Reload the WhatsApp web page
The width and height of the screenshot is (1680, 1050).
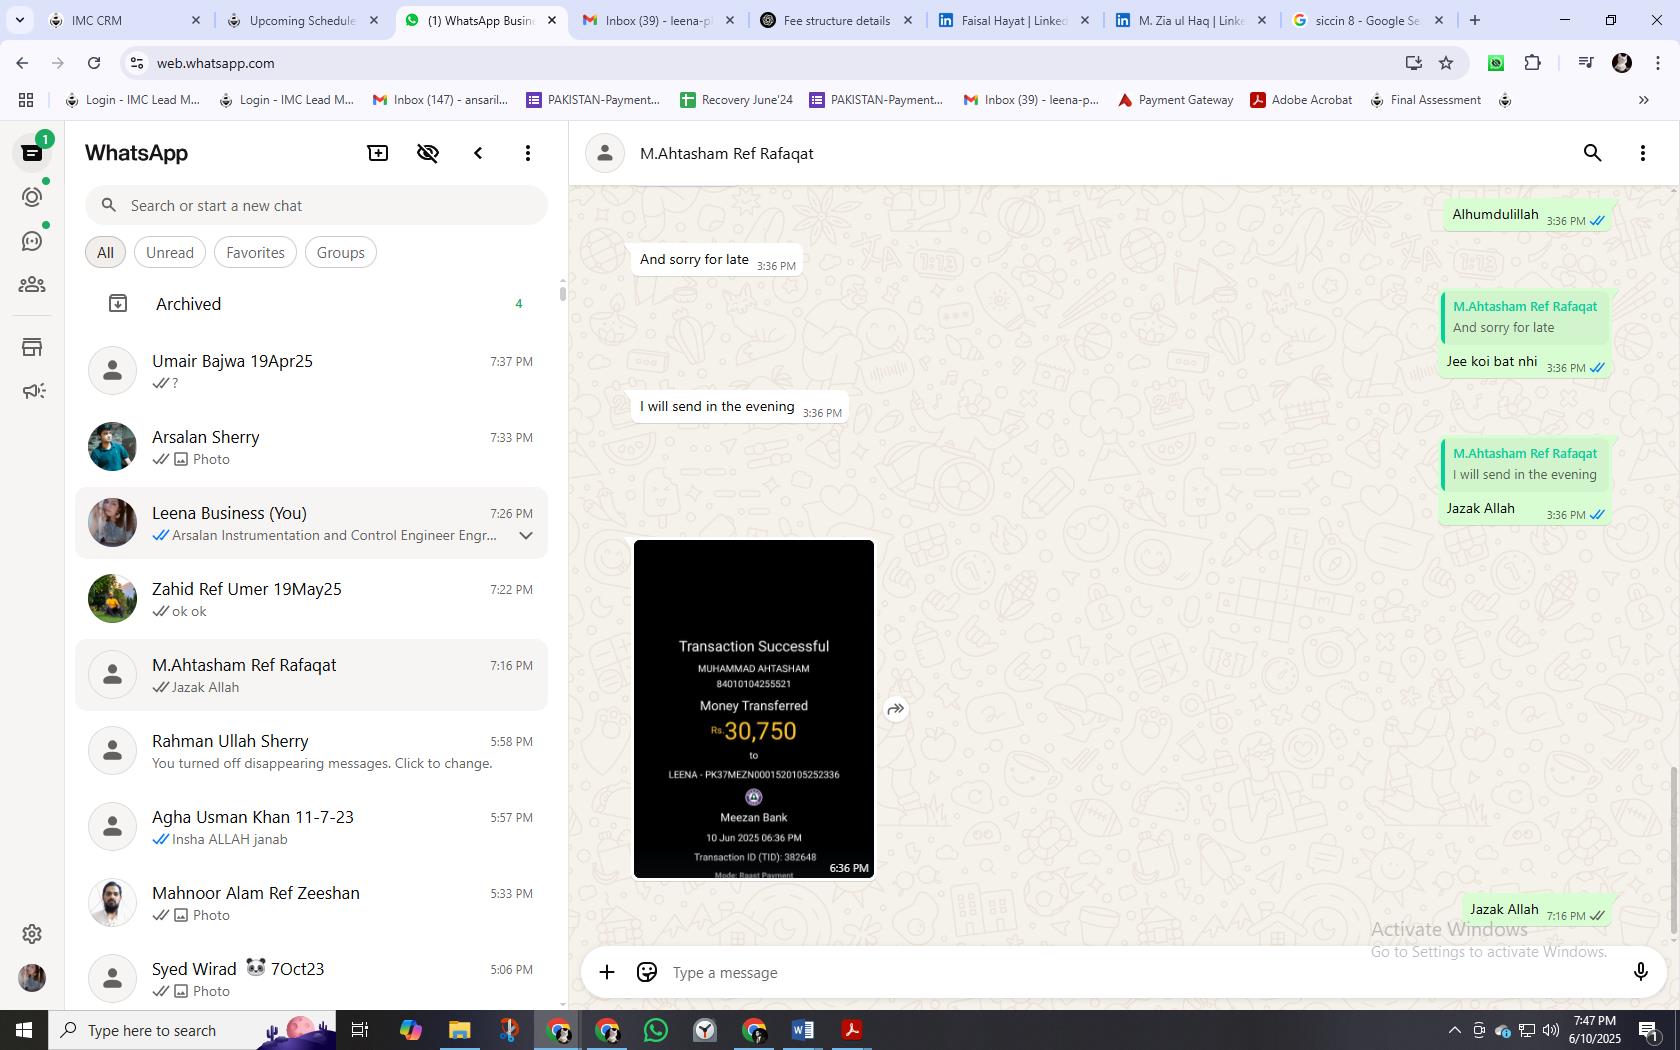94,63
